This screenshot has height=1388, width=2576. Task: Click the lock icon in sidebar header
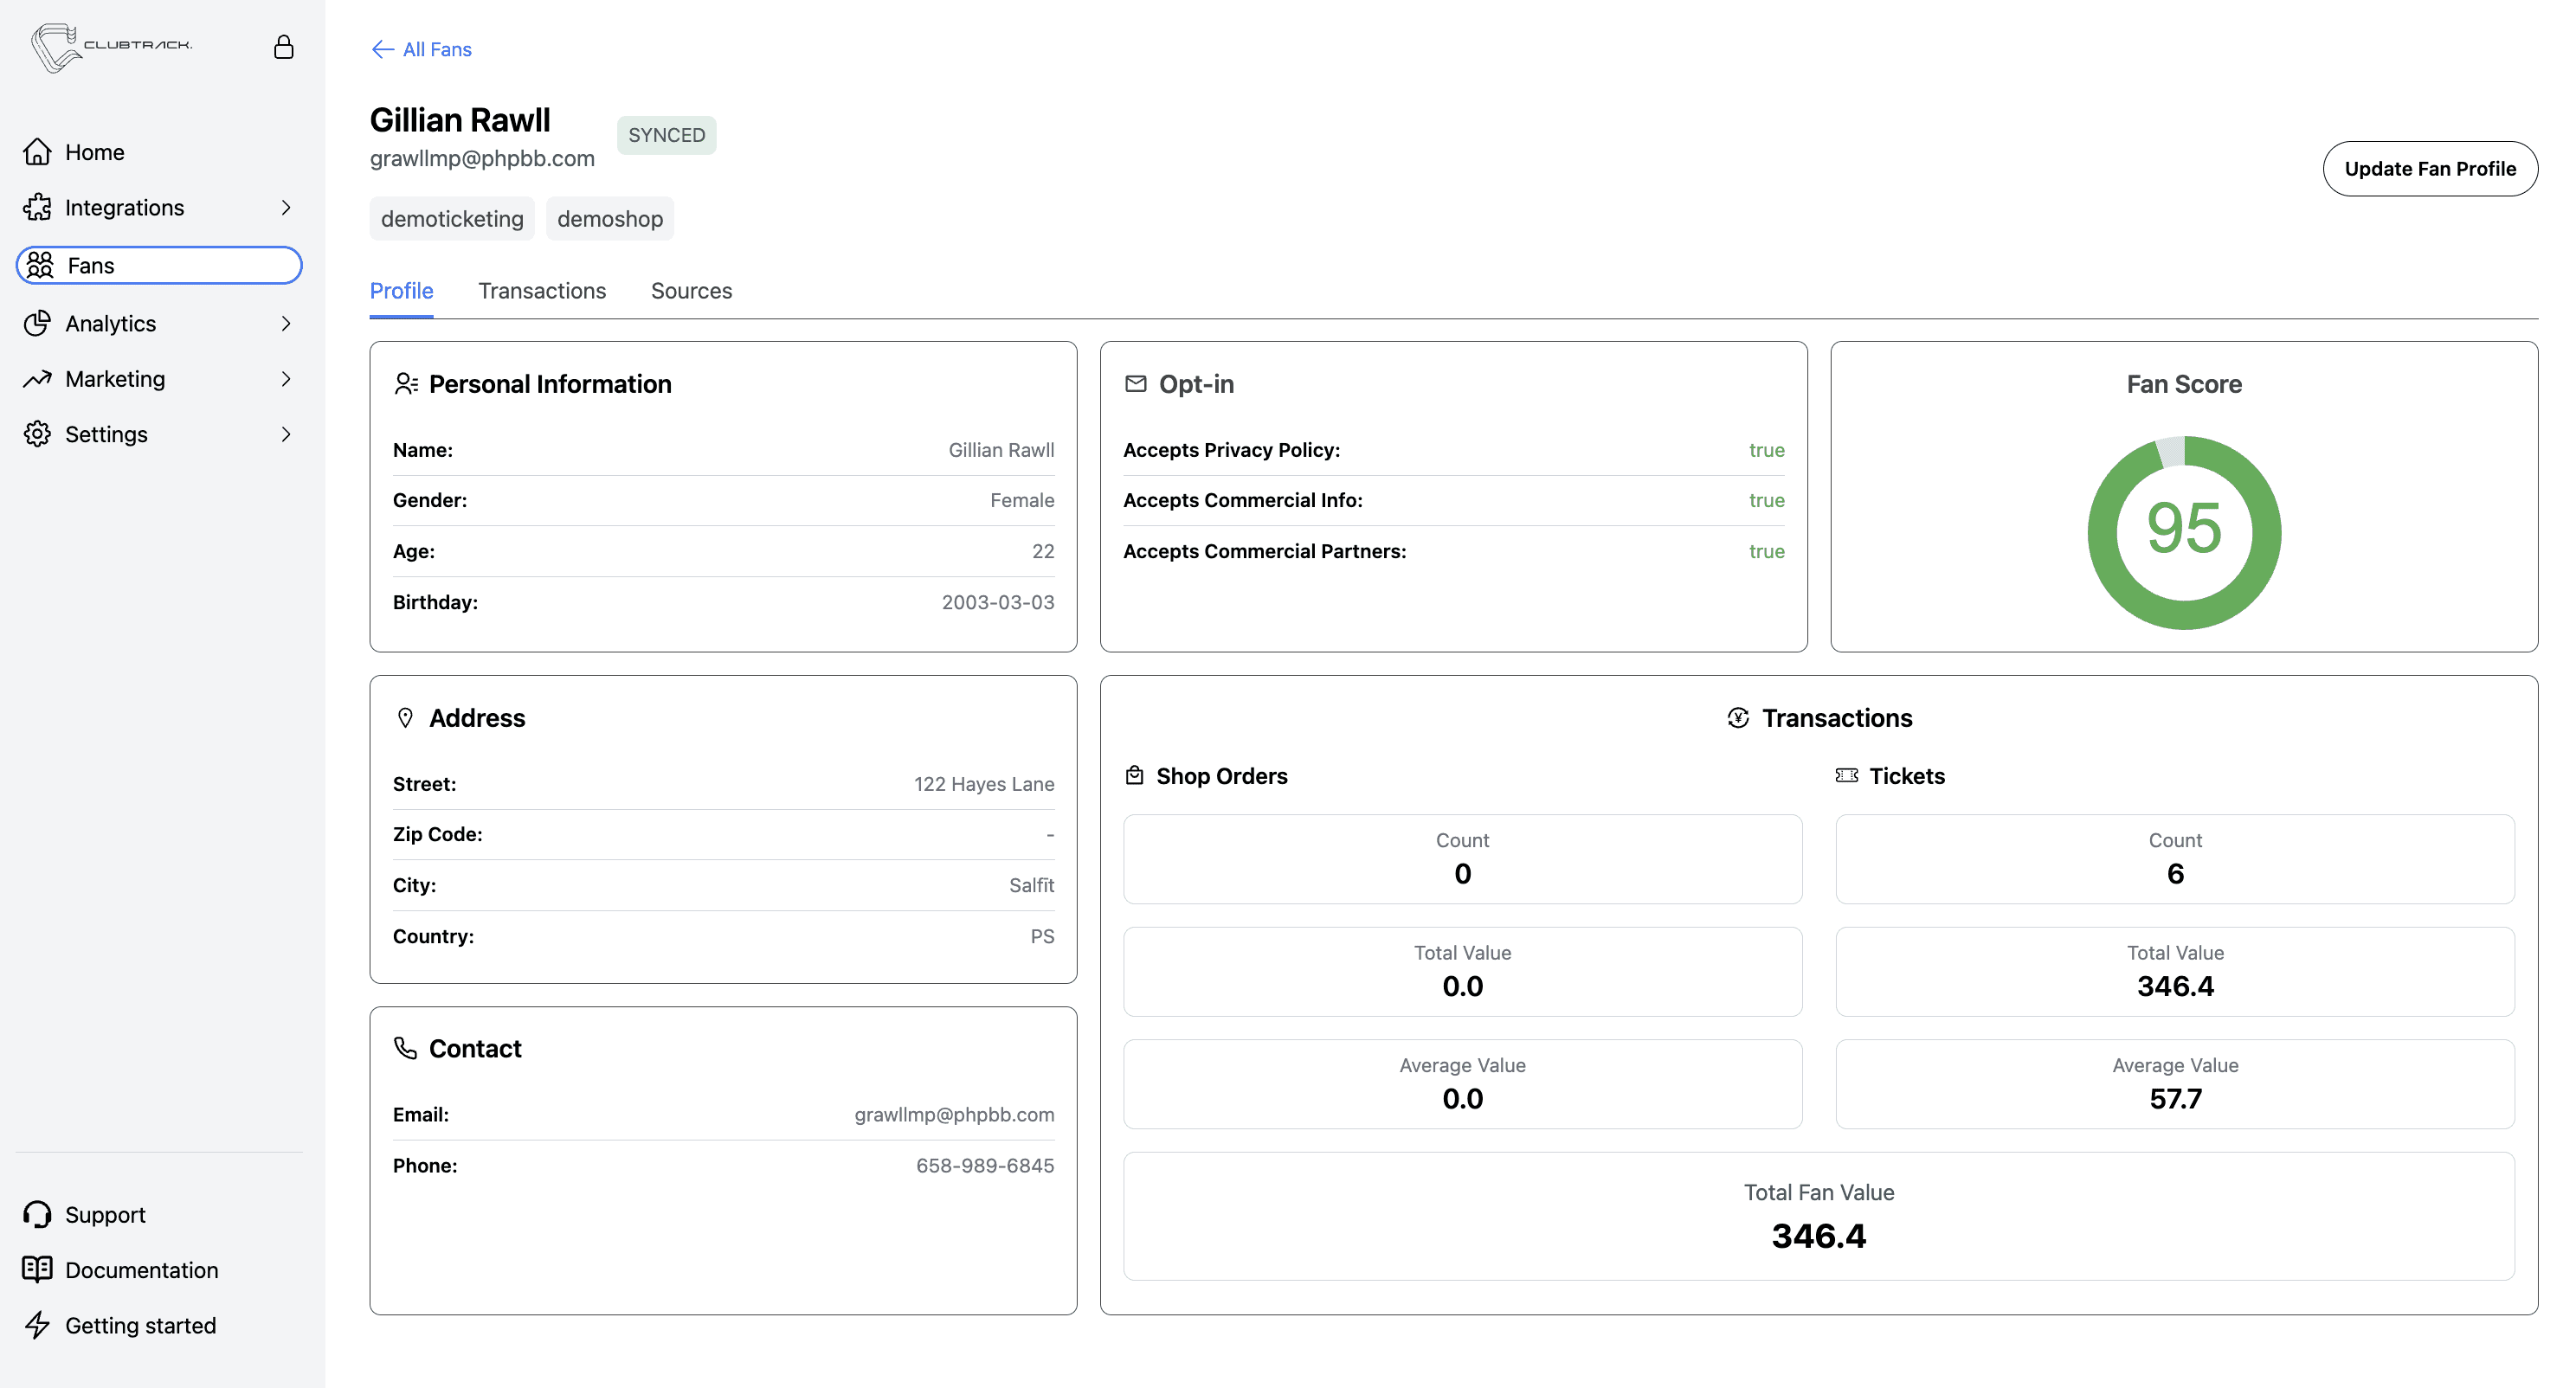click(x=284, y=47)
